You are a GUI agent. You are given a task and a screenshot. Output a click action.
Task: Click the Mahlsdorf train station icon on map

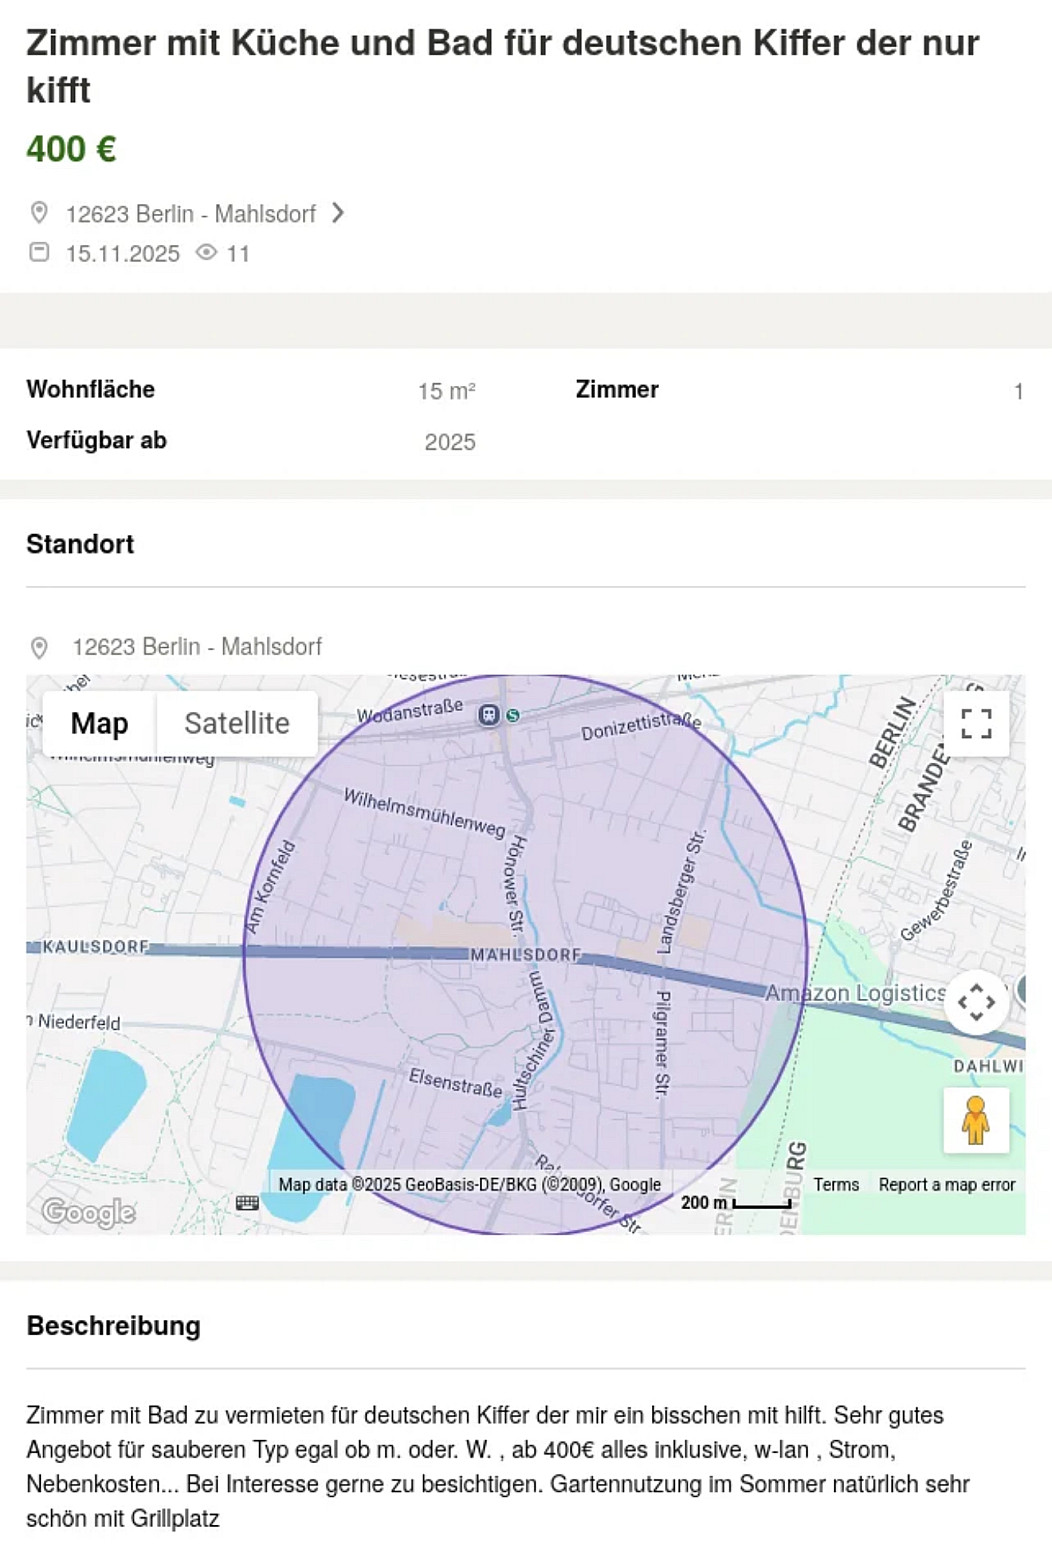489,714
